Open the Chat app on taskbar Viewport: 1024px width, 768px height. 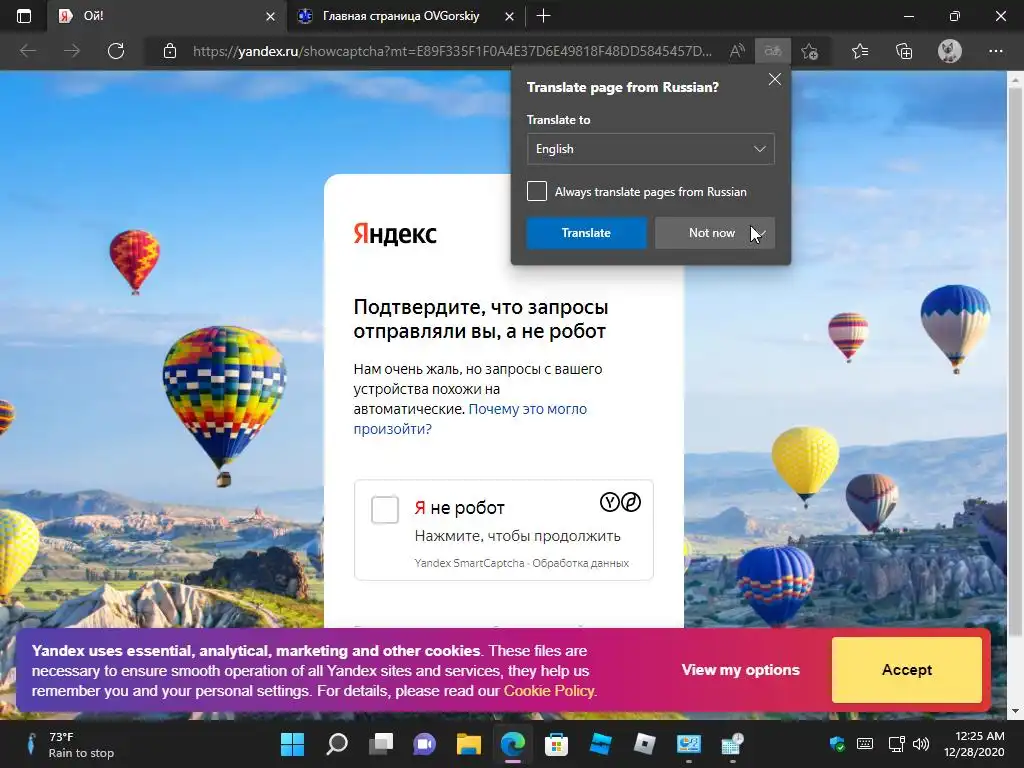pyautogui.click(x=424, y=744)
